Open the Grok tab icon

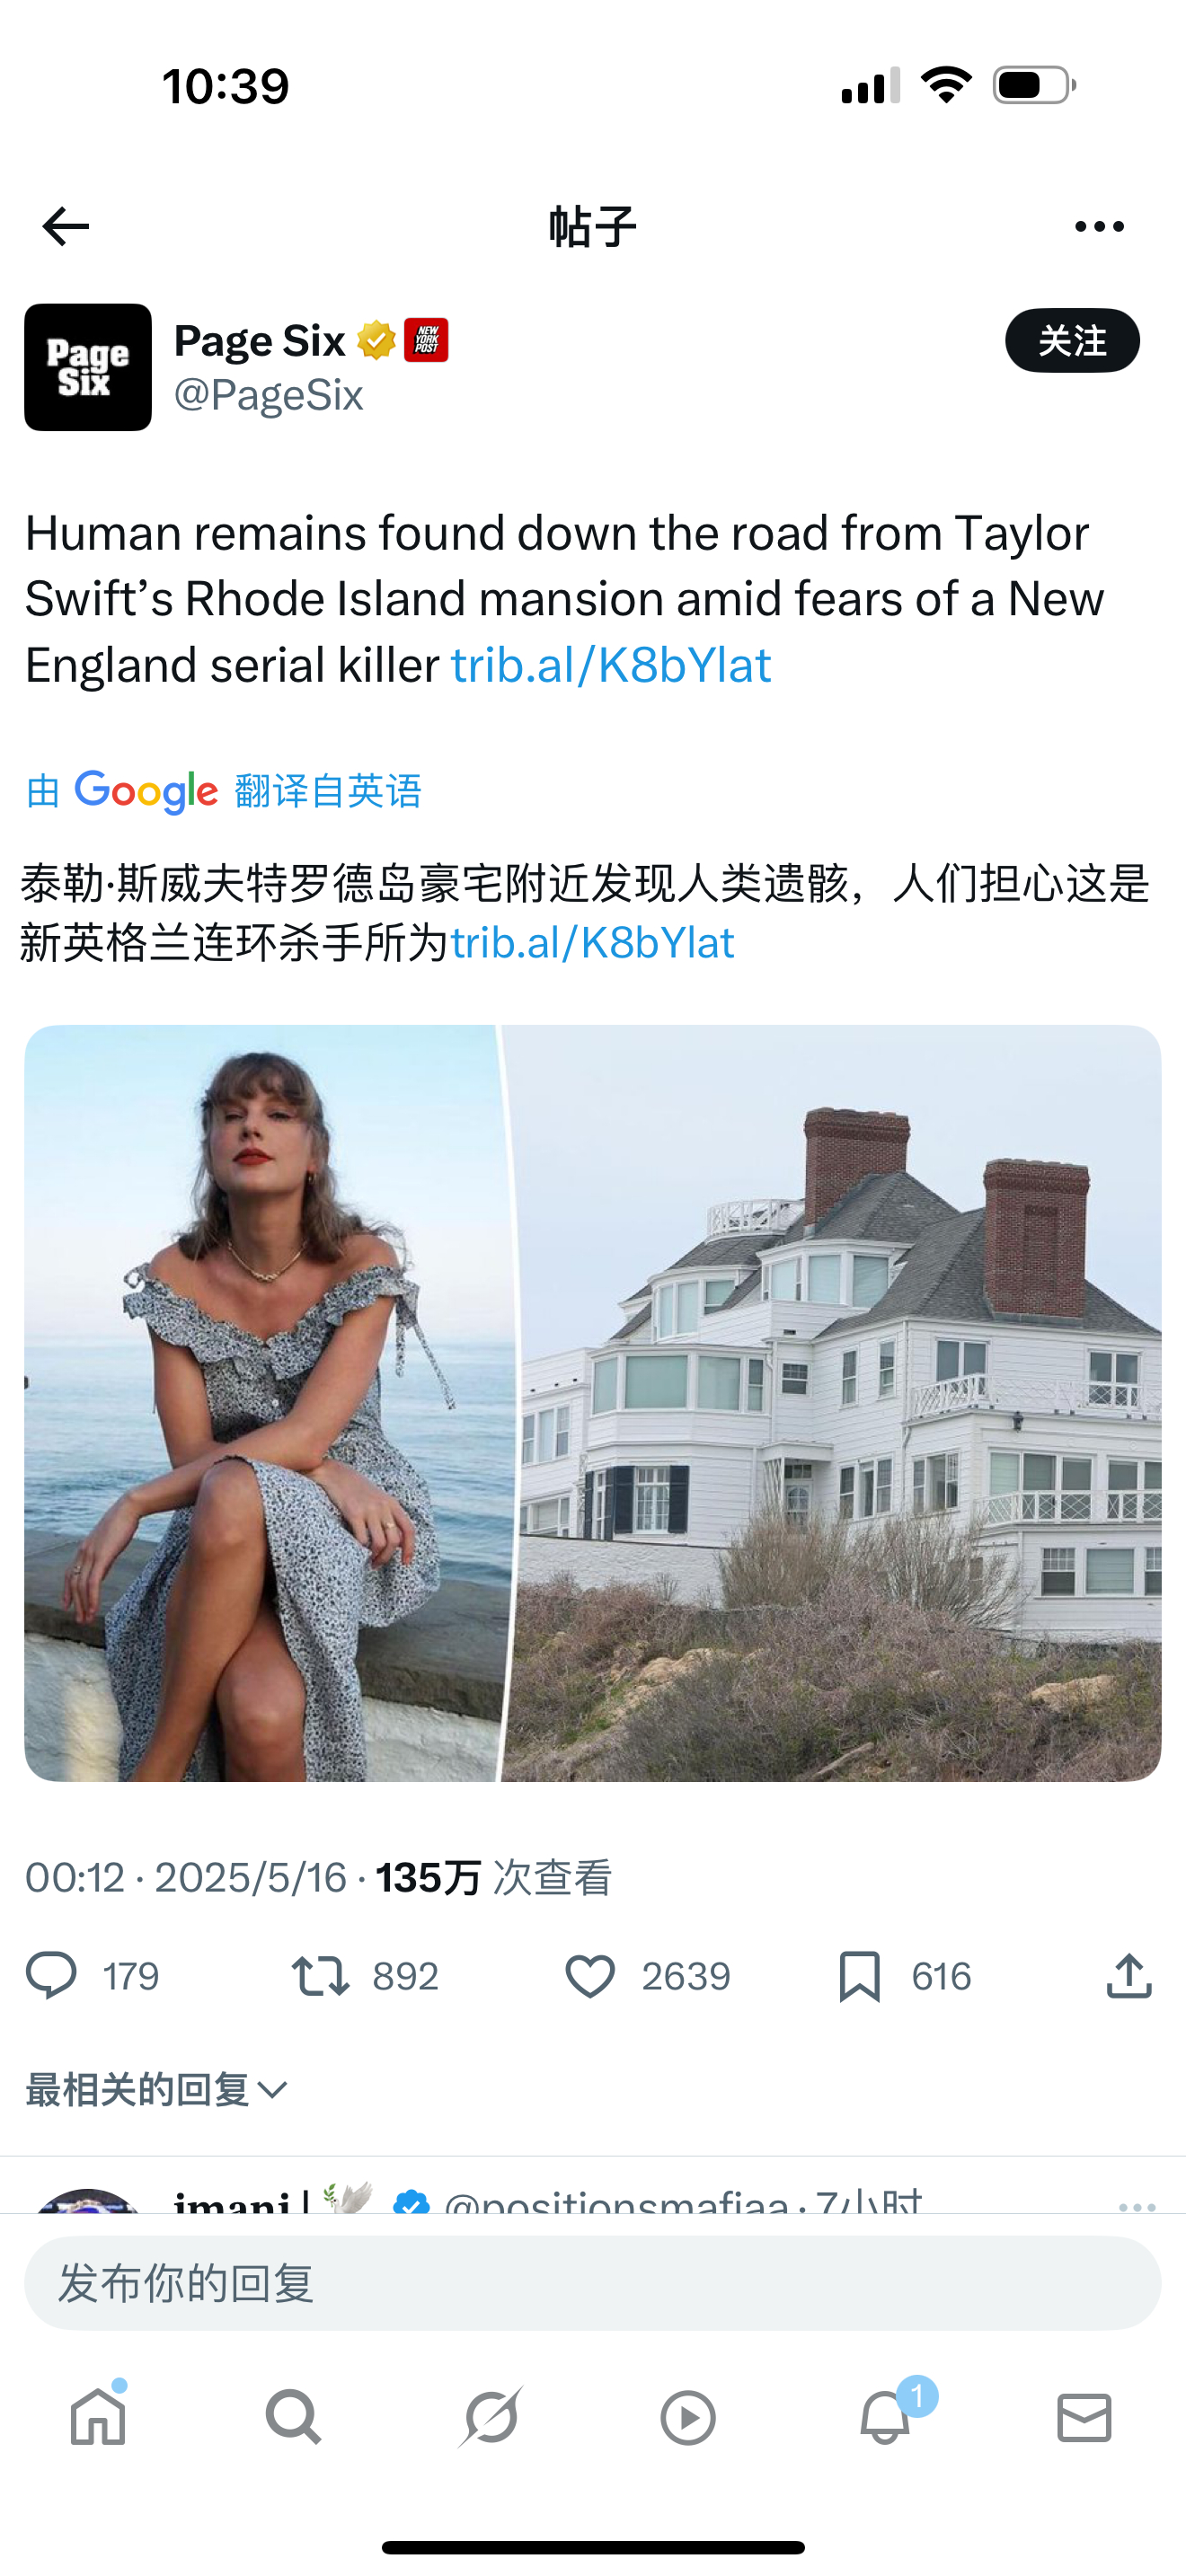[491, 2418]
